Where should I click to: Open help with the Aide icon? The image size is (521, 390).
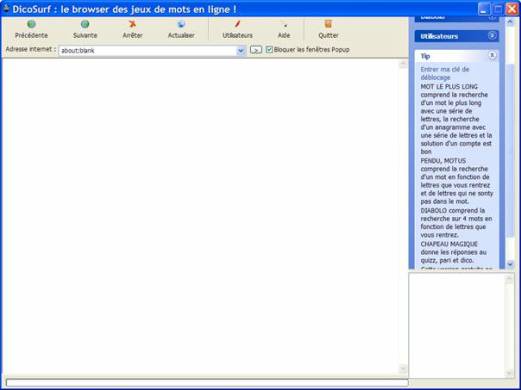(x=284, y=24)
